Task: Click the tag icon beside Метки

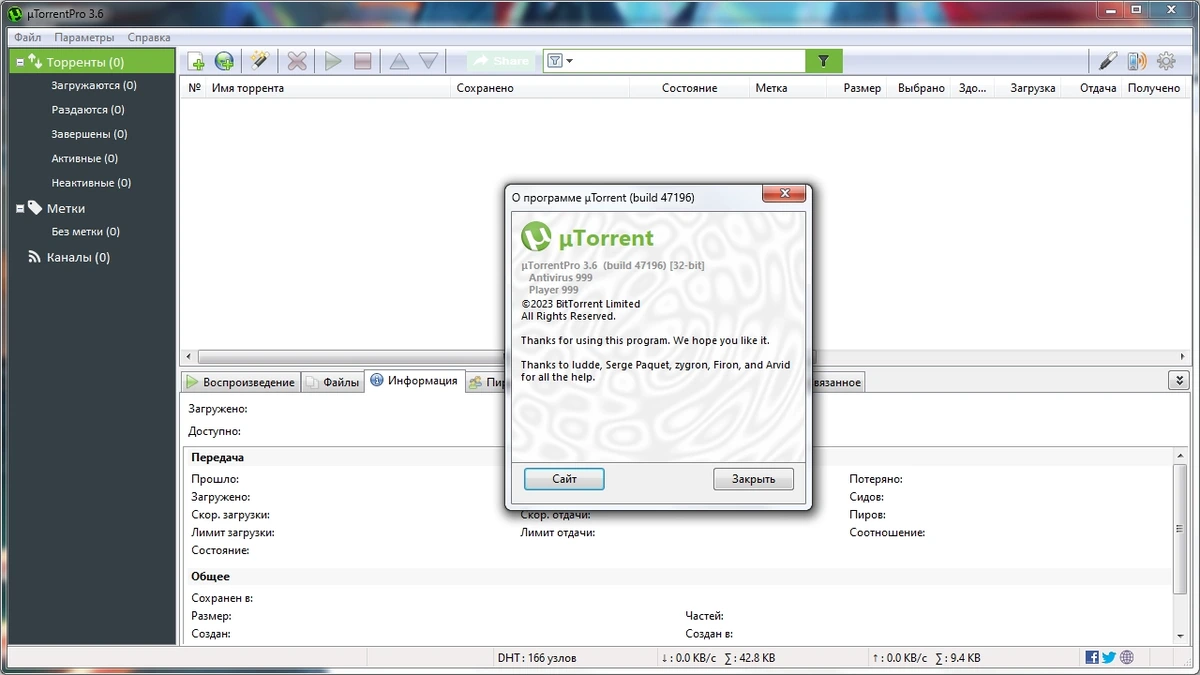Action: click(35, 208)
